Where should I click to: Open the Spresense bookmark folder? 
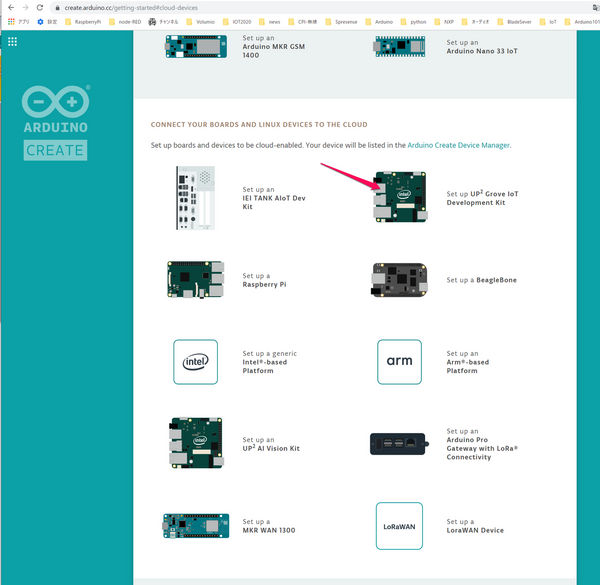[x=341, y=22]
